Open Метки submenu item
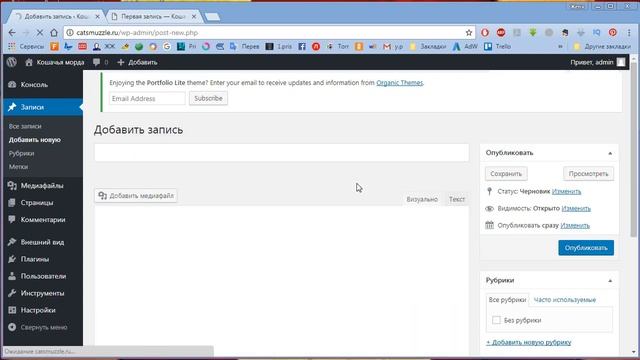Image resolution: width=640 pixels, height=360 pixels. pos(18,167)
